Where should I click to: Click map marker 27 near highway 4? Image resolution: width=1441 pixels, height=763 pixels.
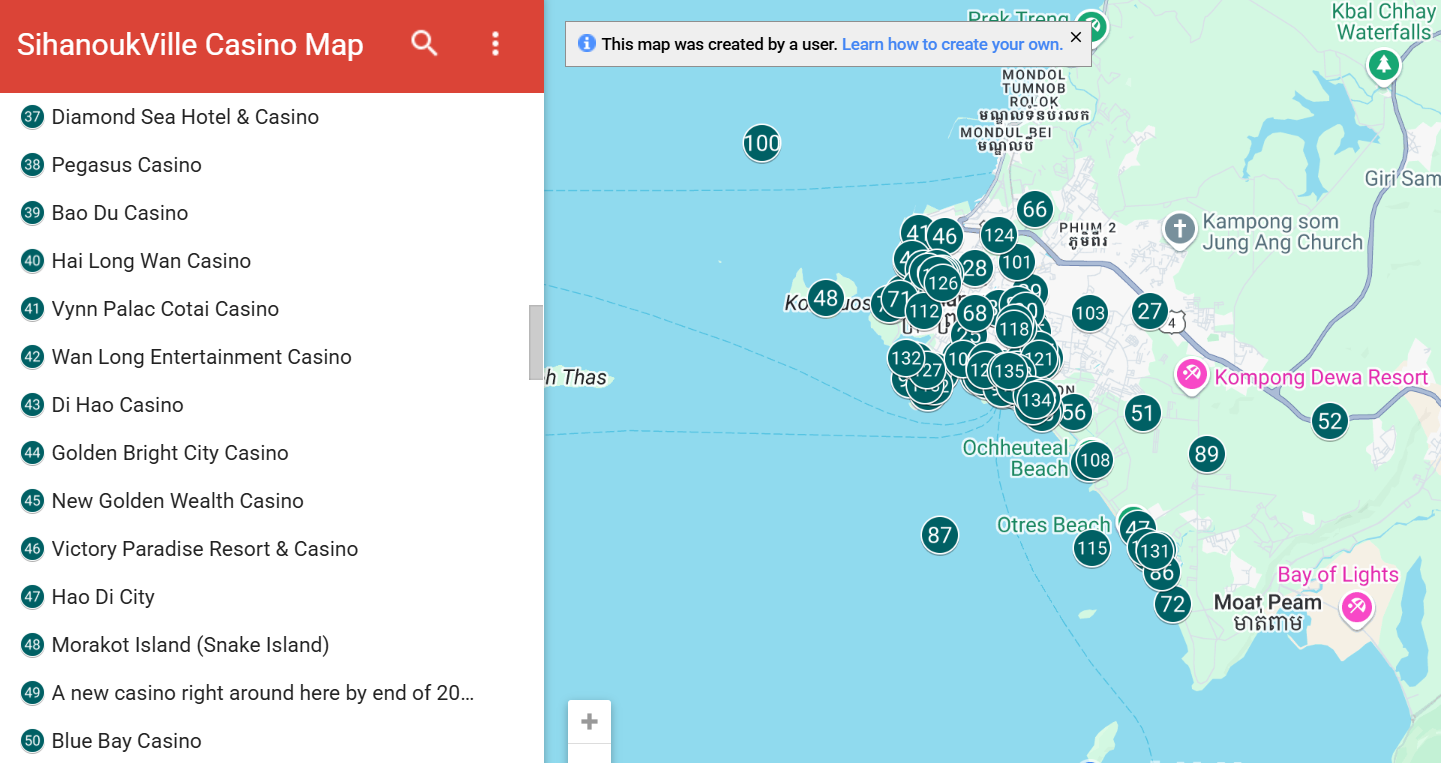pyautogui.click(x=1151, y=311)
